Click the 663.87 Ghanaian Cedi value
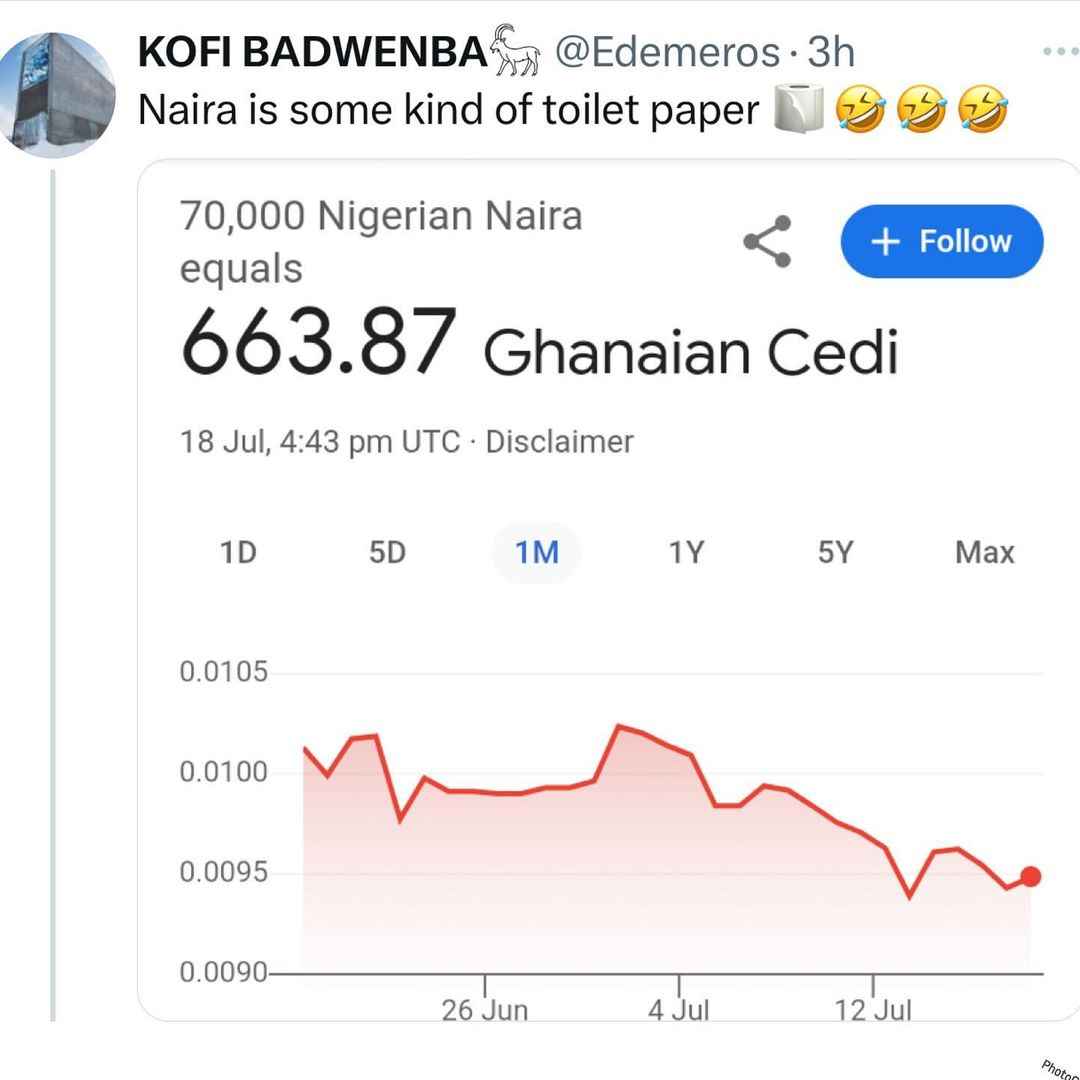The width and height of the screenshot is (1080, 1080). pyautogui.click(x=539, y=344)
